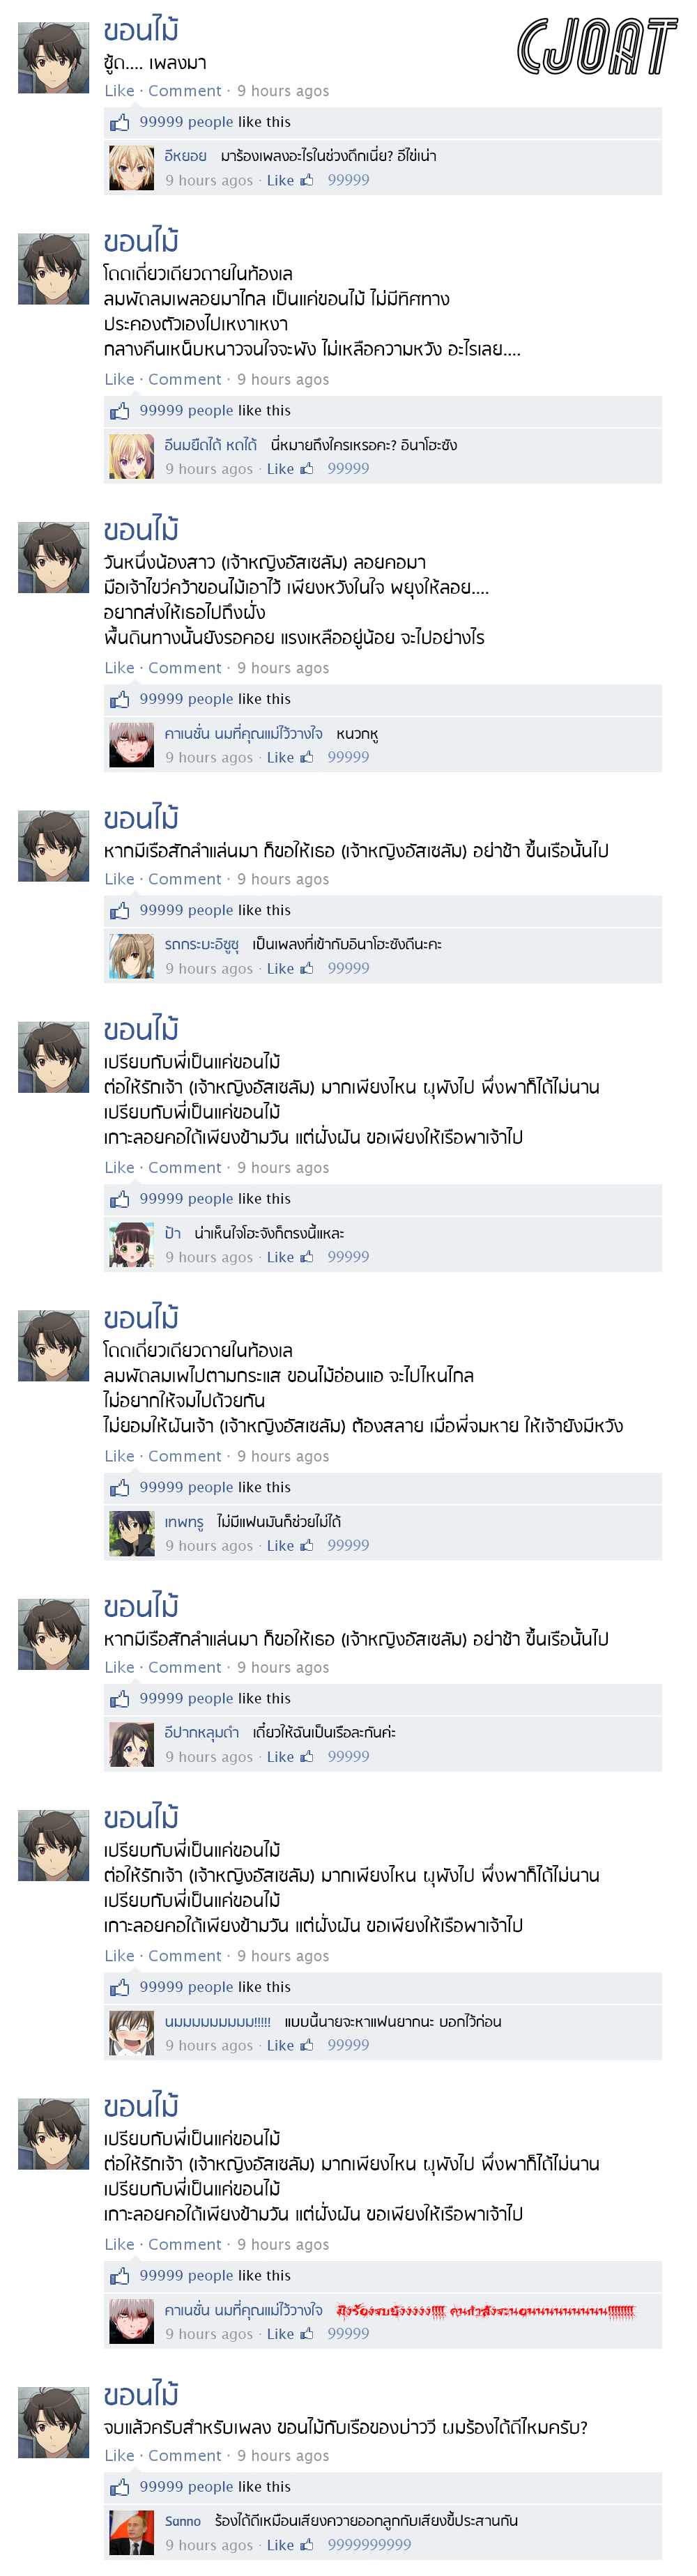Click thumbs-up icon in อีปากหลุมดำ's comment
Image resolution: width=697 pixels, height=2576 pixels.
[x=306, y=1756]
